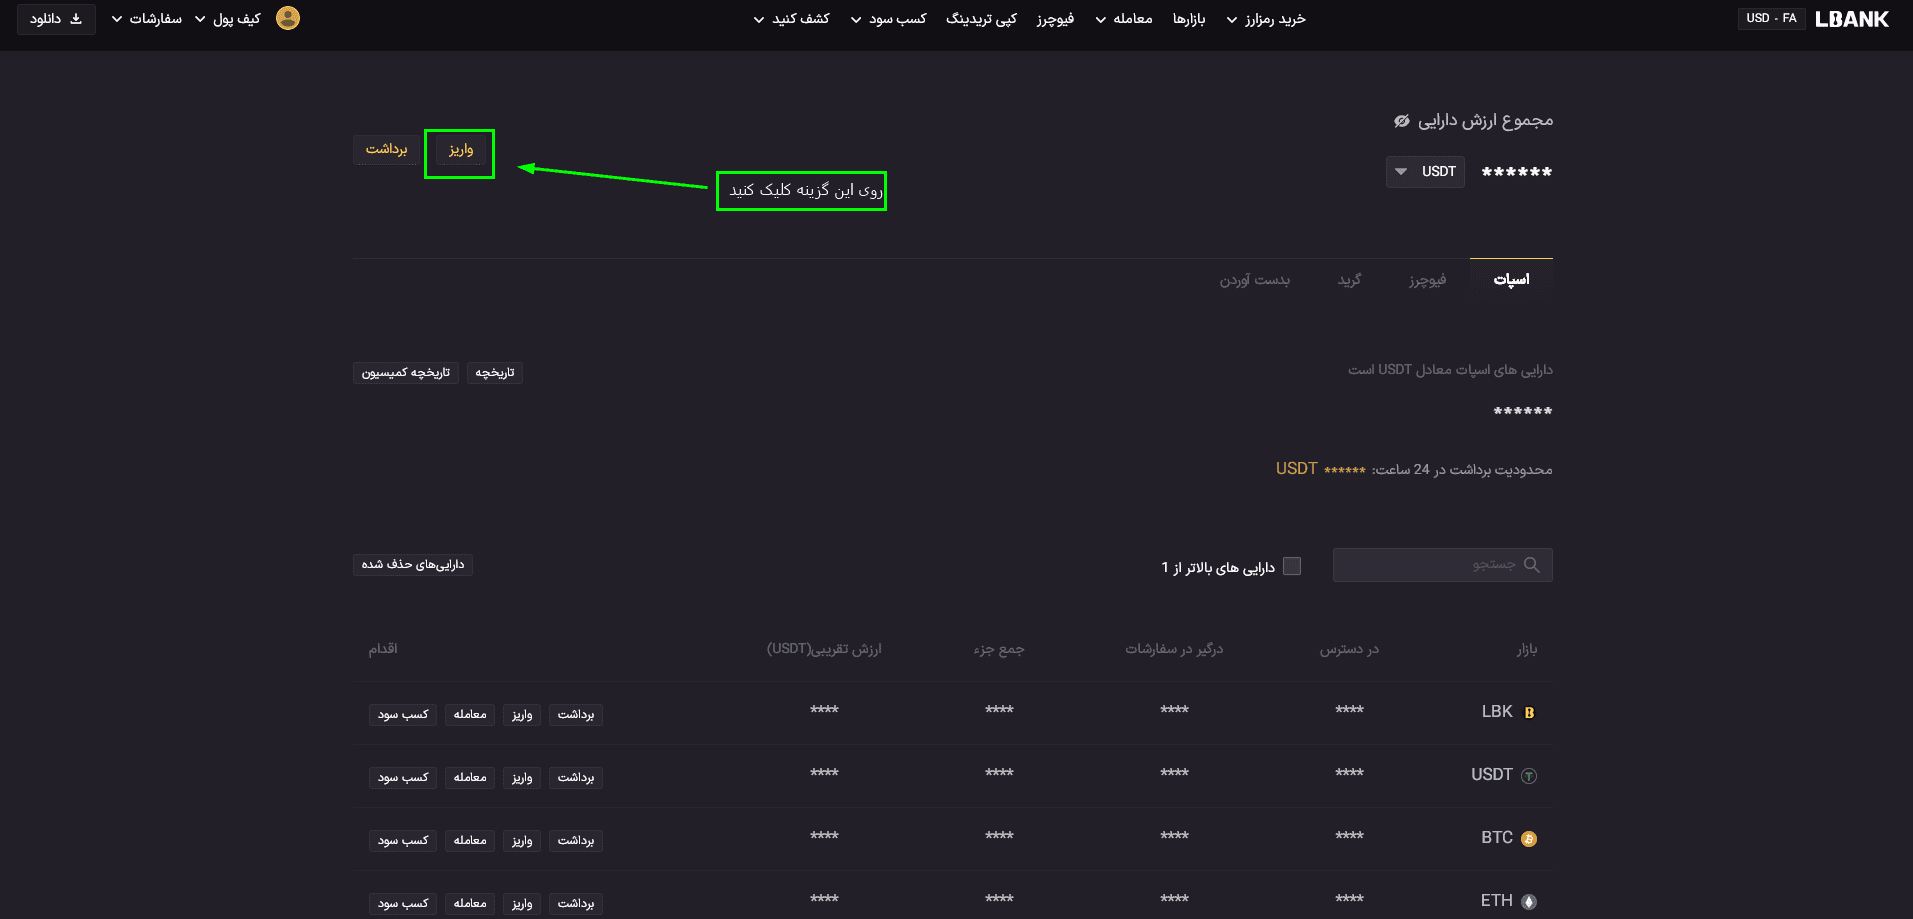The width and height of the screenshot is (1913, 919).
Task: Click واریز in the BTC row
Action: [522, 841]
